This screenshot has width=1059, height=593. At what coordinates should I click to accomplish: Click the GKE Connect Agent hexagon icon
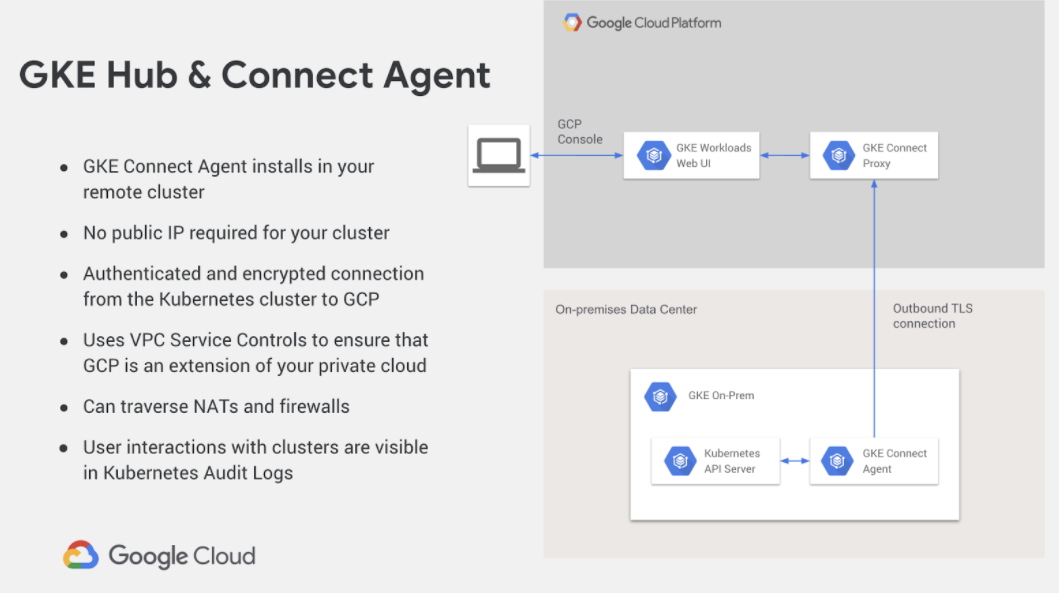[837, 461]
